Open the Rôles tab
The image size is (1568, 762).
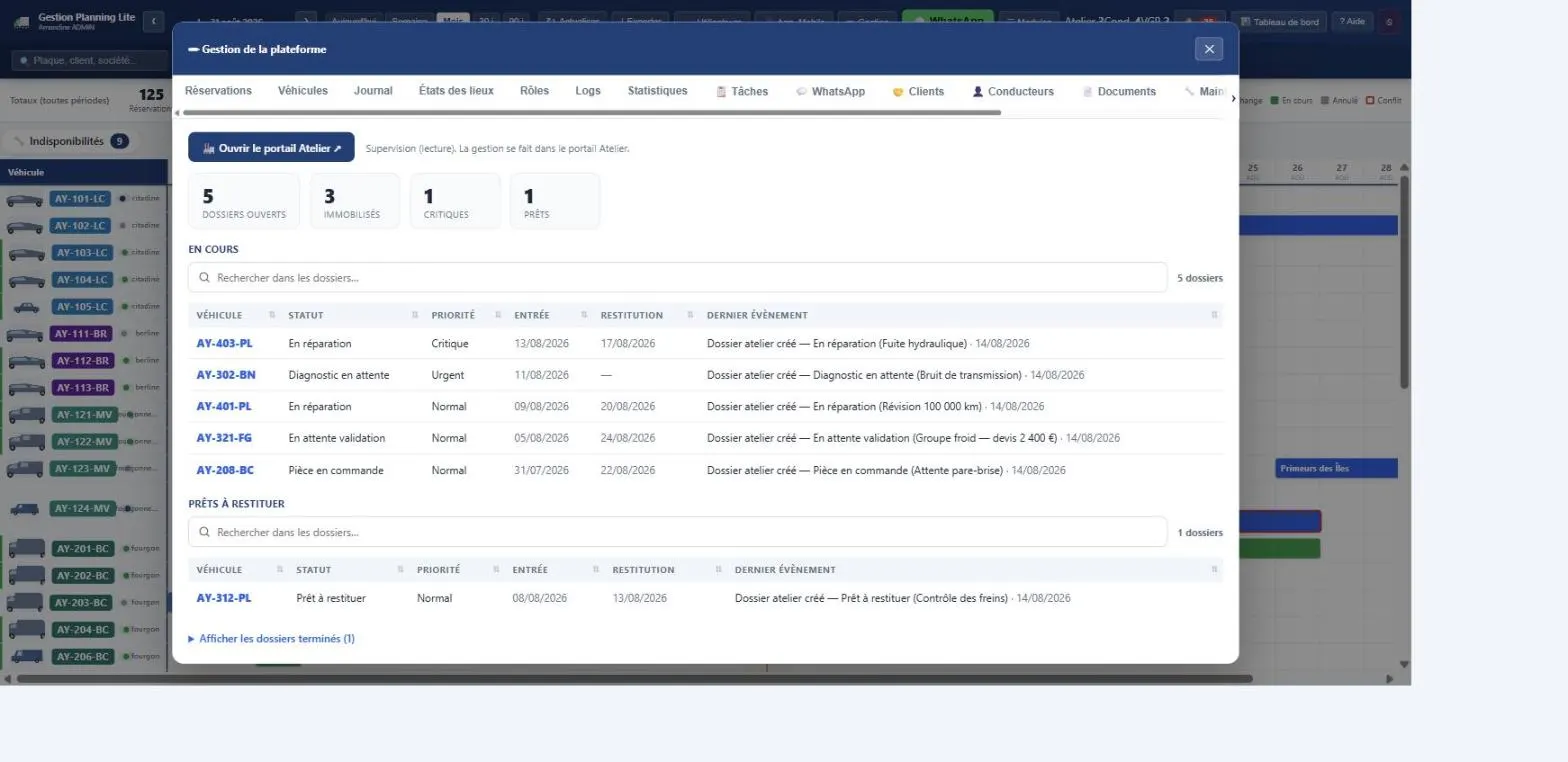click(535, 90)
